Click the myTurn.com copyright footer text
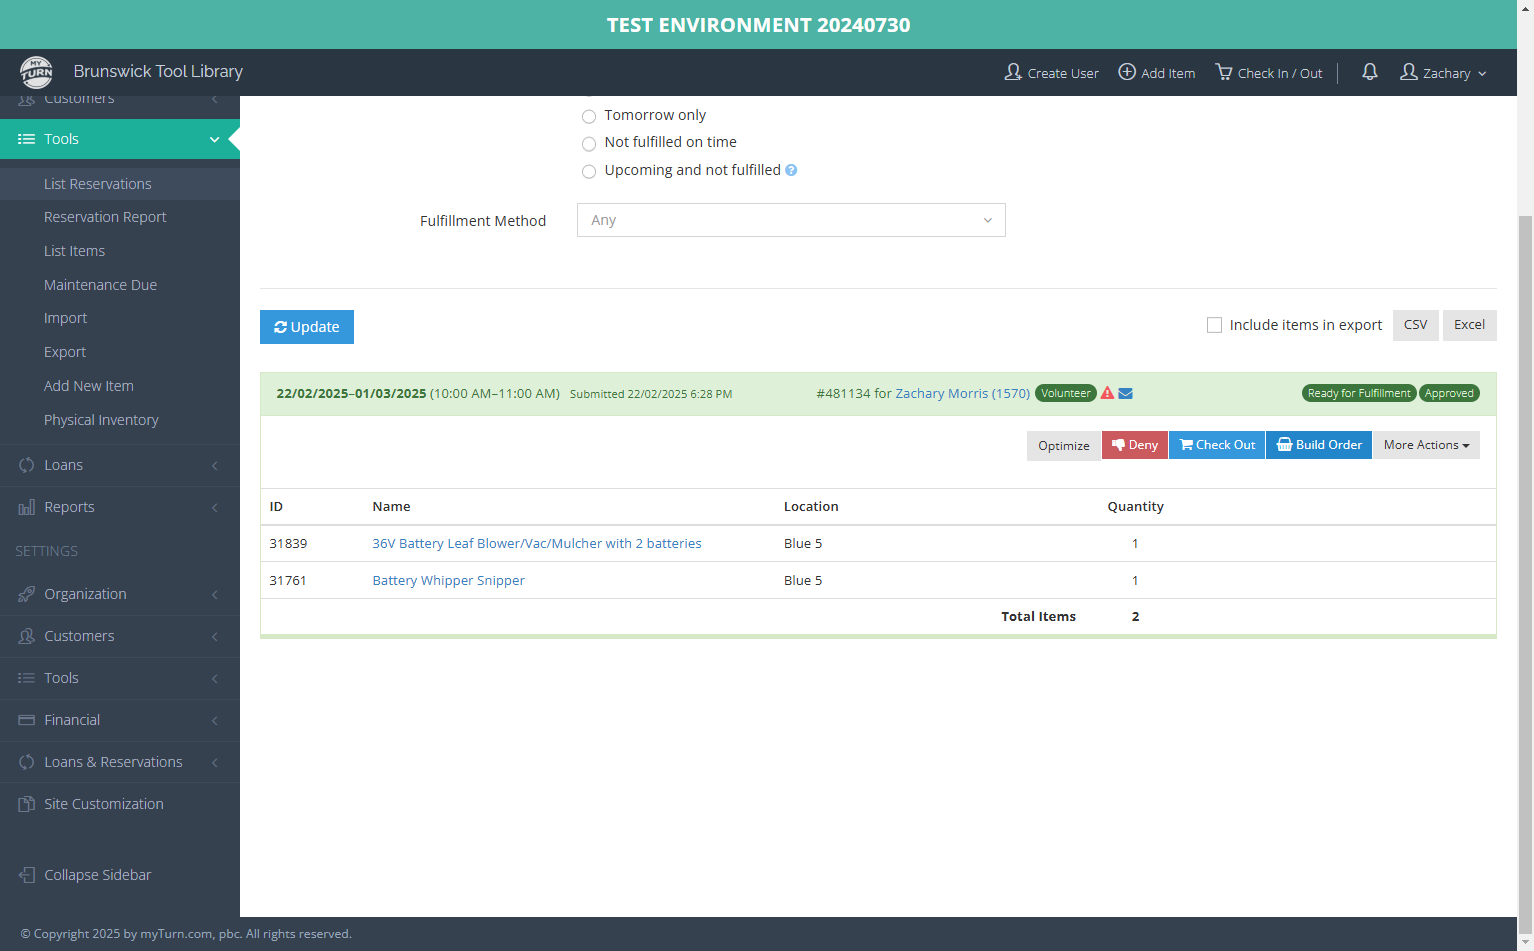Viewport: 1534px width, 951px height. (x=186, y=934)
